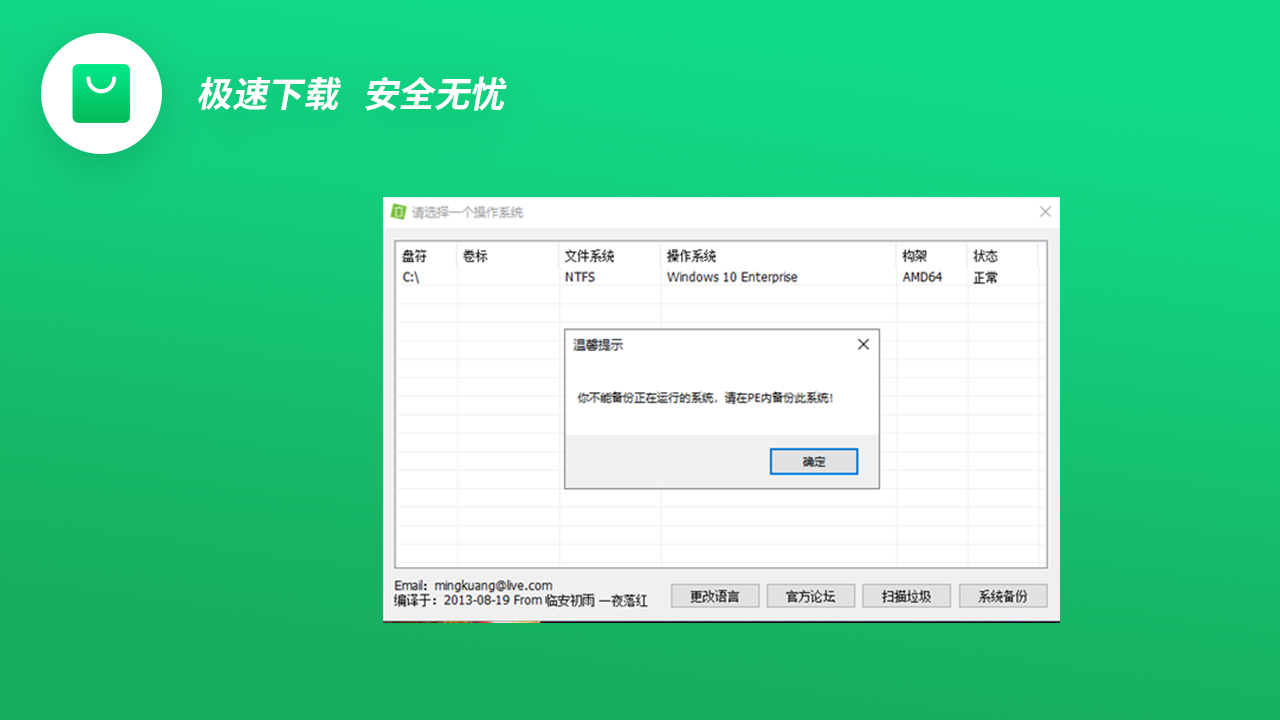Click the 系统备份 button
Image resolution: width=1280 pixels, height=720 pixels.
tap(1002, 595)
